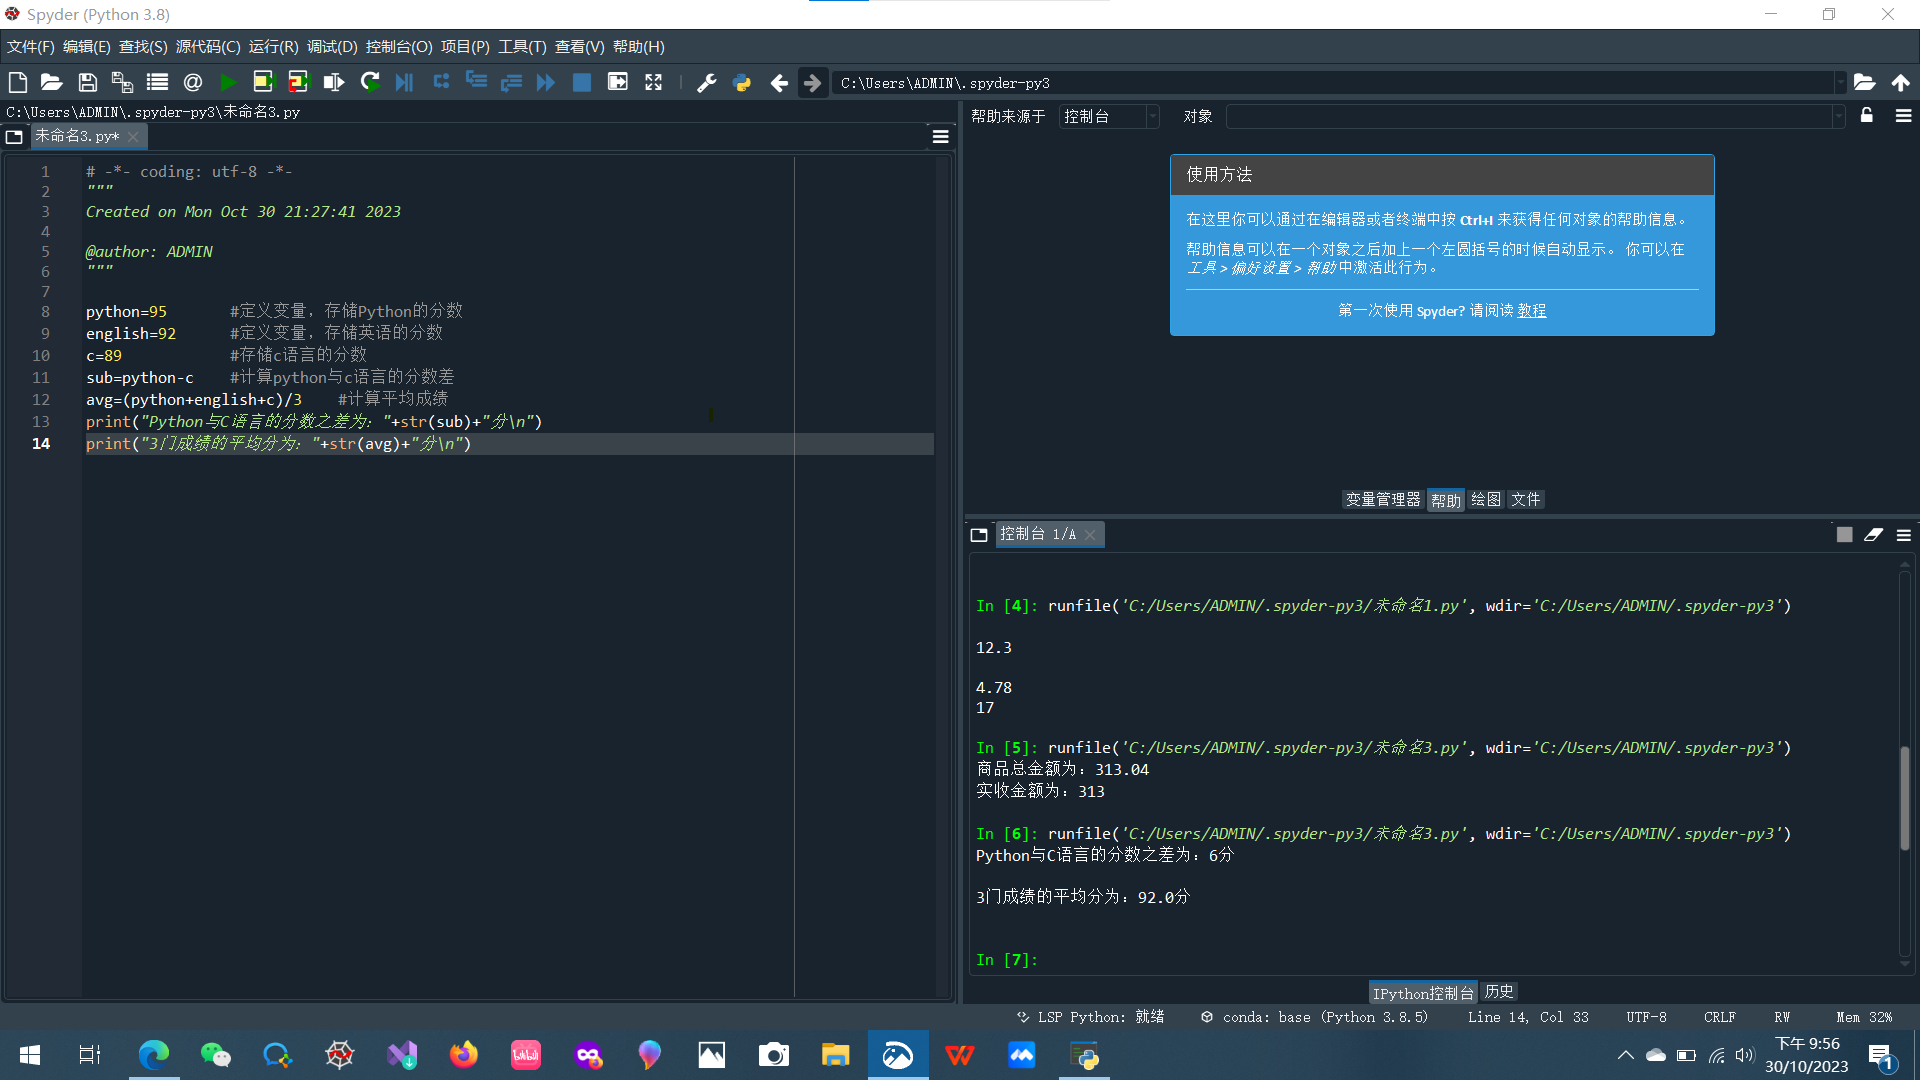Screen dimensions: 1920x1080
Task: Open the 运行(R) menu
Action: pyautogui.click(x=273, y=47)
